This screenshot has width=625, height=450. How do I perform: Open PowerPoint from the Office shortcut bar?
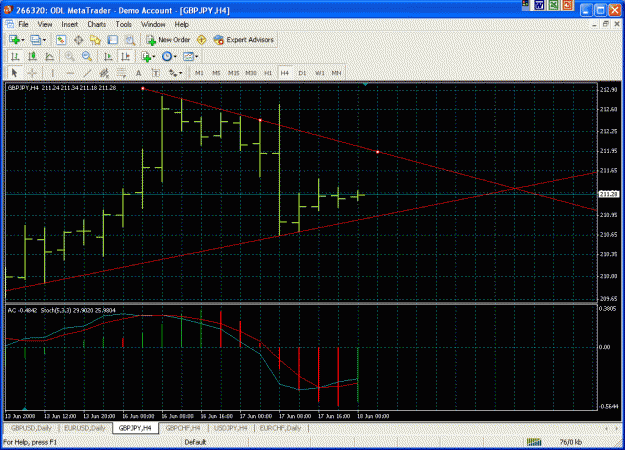(568, 5)
